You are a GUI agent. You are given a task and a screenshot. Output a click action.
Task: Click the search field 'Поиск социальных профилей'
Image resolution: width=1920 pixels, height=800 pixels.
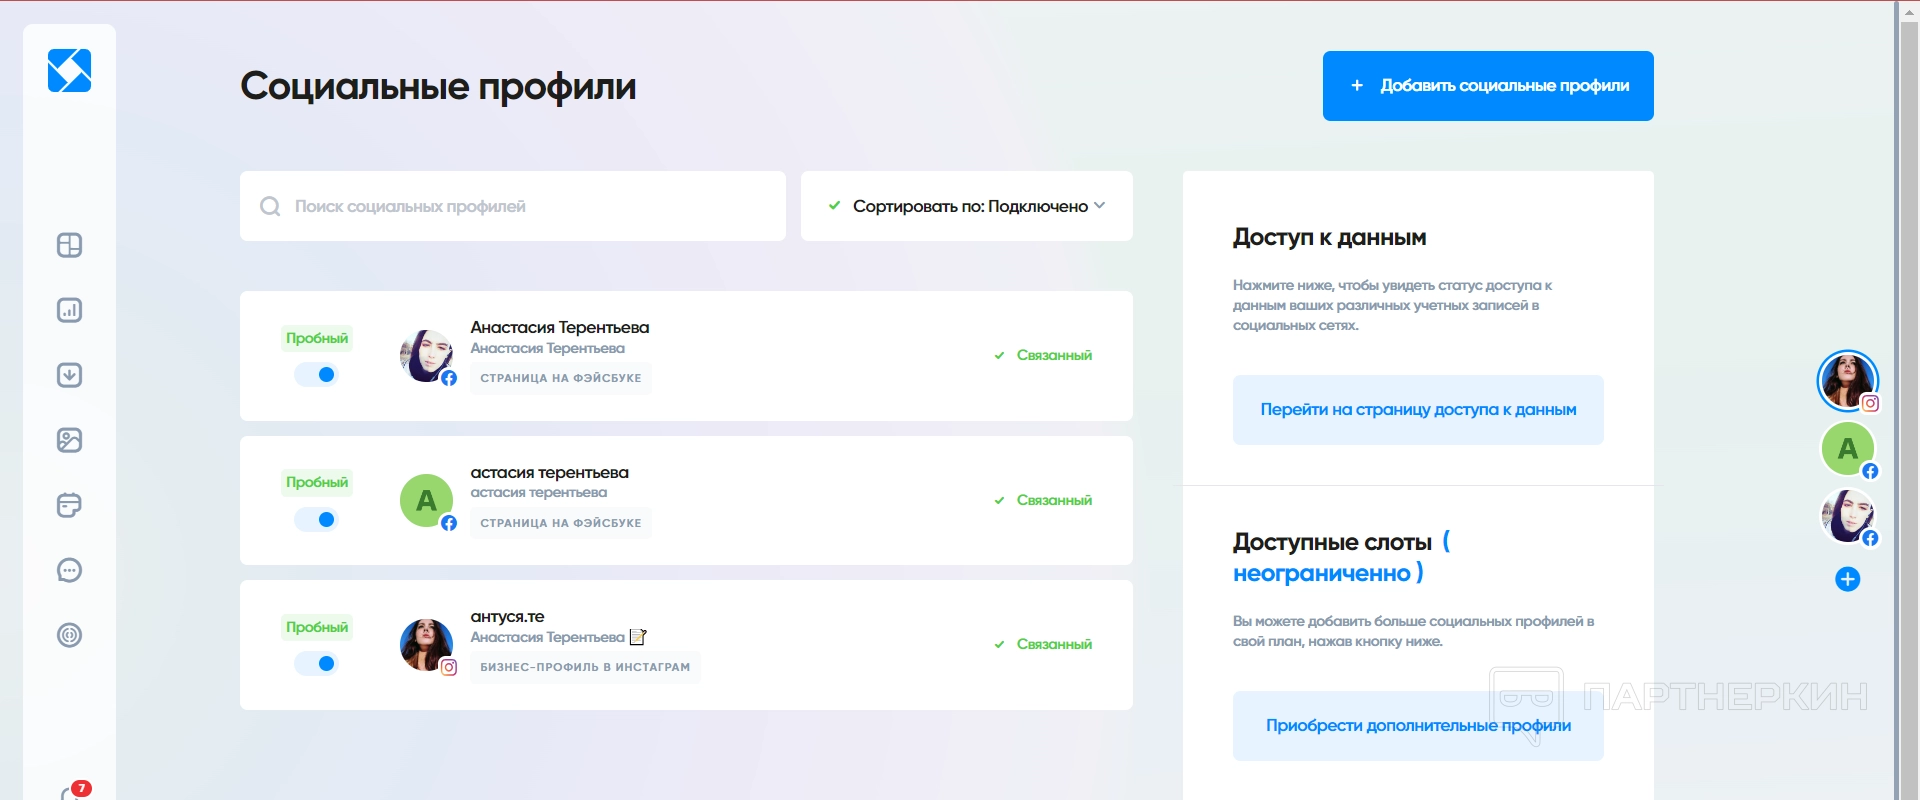[x=513, y=206]
